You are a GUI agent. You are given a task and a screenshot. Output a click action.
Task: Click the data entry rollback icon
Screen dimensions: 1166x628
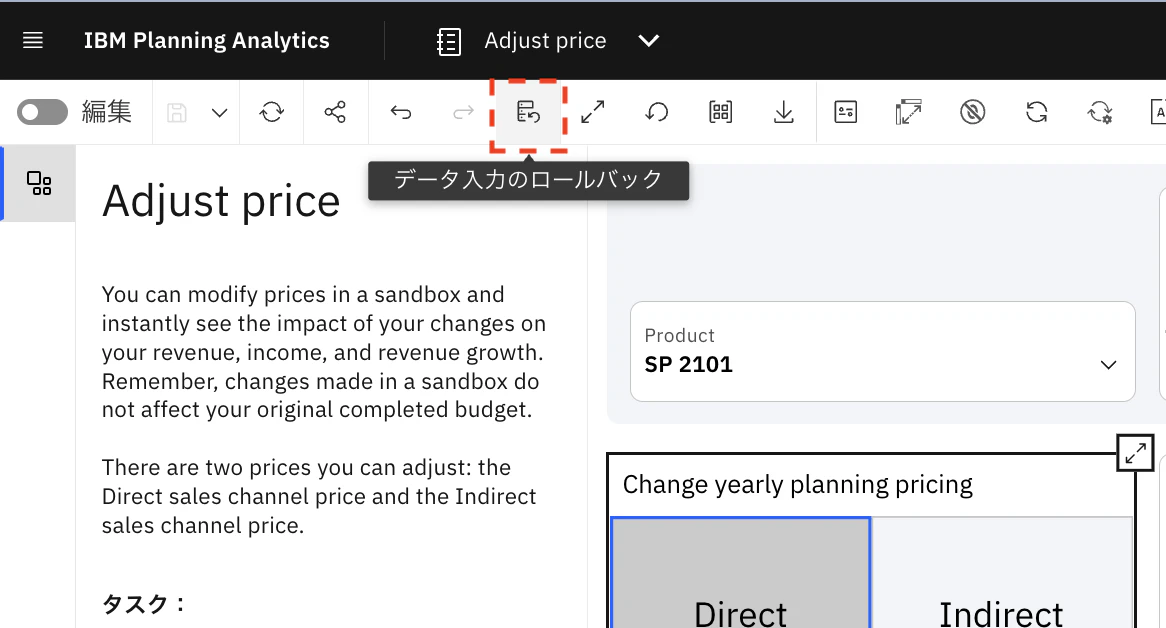coord(529,112)
